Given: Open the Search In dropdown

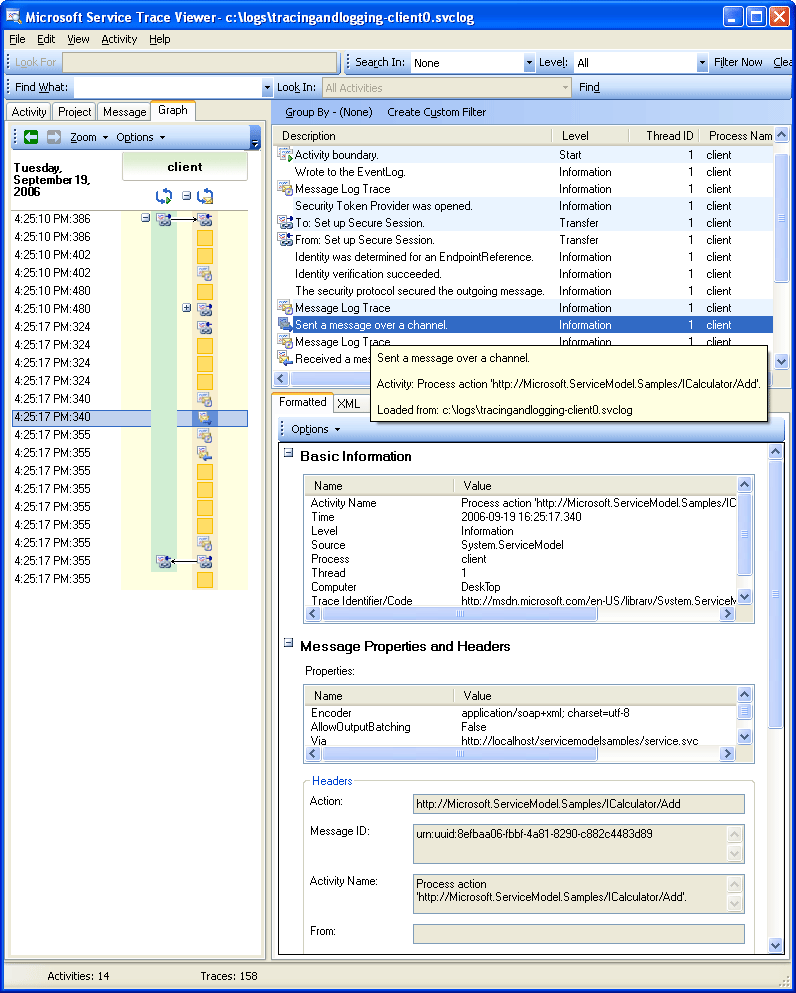Looking at the screenshot, I should tap(529, 63).
